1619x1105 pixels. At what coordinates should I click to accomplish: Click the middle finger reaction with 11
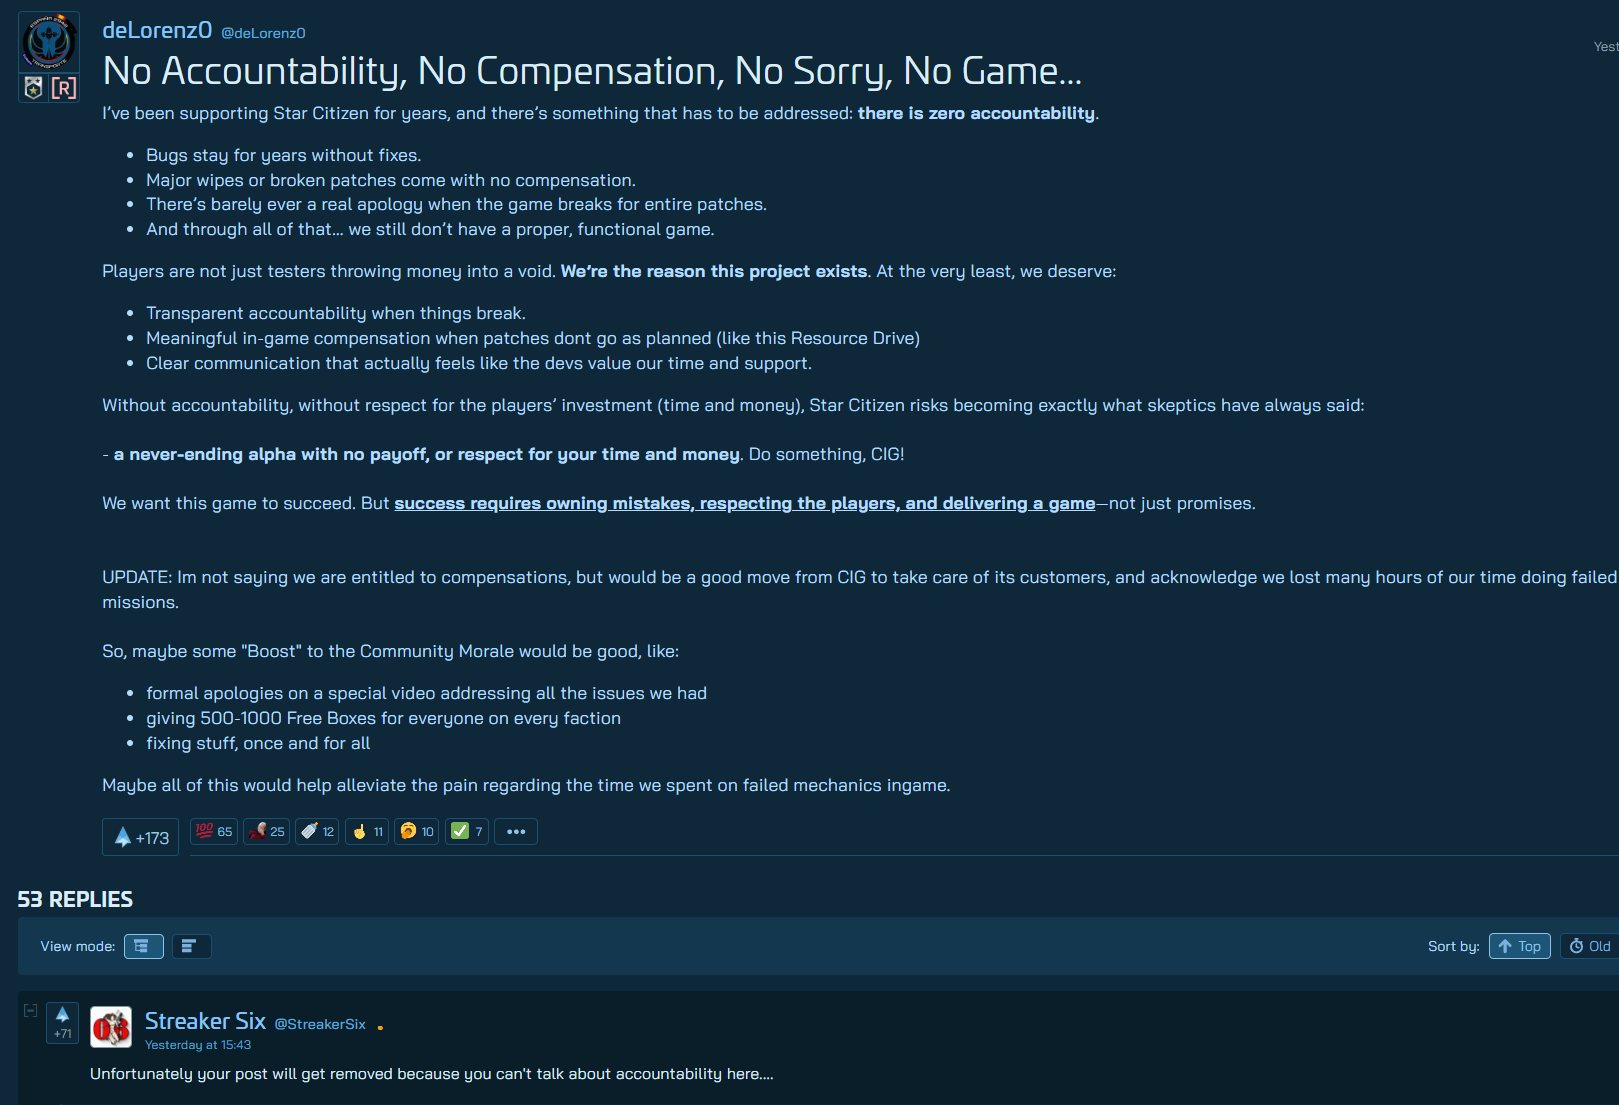[x=367, y=831]
